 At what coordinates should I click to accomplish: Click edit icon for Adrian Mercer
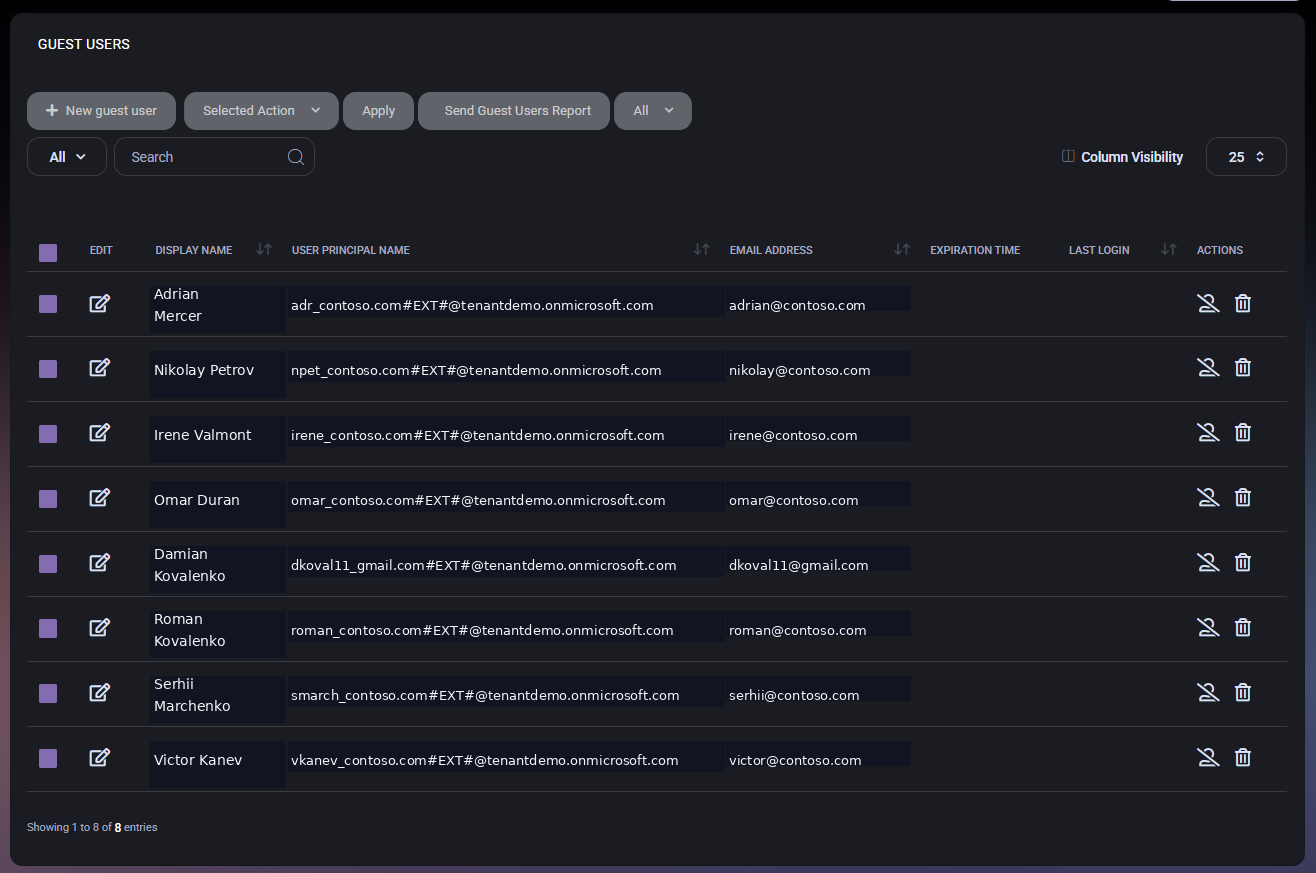[99, 303]
